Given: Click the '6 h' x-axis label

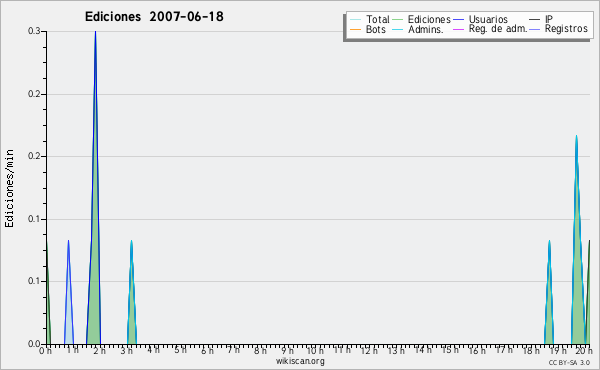Looking at the screenshot, I should [207, 350].
